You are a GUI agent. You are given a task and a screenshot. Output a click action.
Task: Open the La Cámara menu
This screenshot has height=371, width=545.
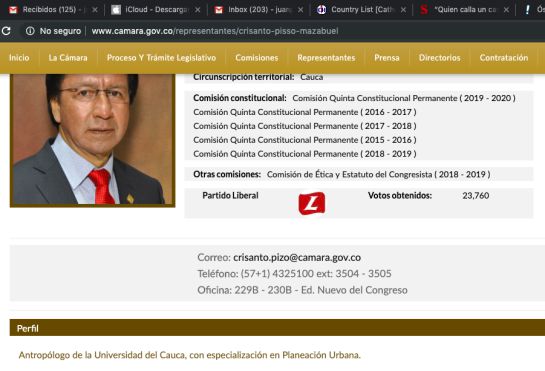point(68,58)
